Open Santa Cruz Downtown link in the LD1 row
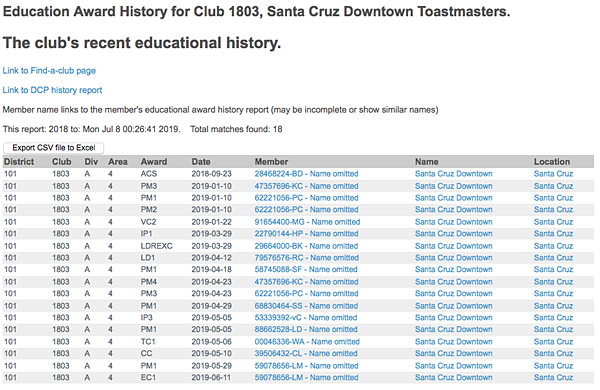The height and width of the screenshot is (390, 600). point(453,258)
